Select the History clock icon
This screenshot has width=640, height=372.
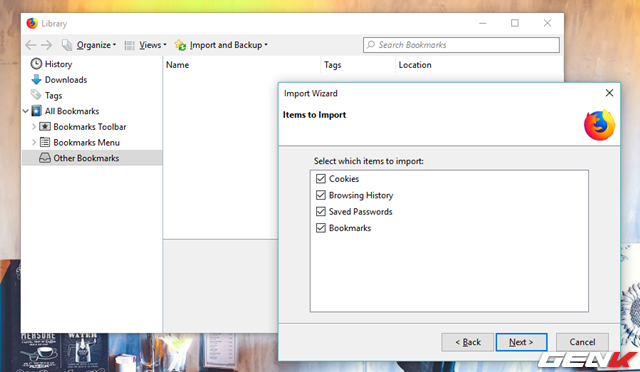tap(36, 64)
